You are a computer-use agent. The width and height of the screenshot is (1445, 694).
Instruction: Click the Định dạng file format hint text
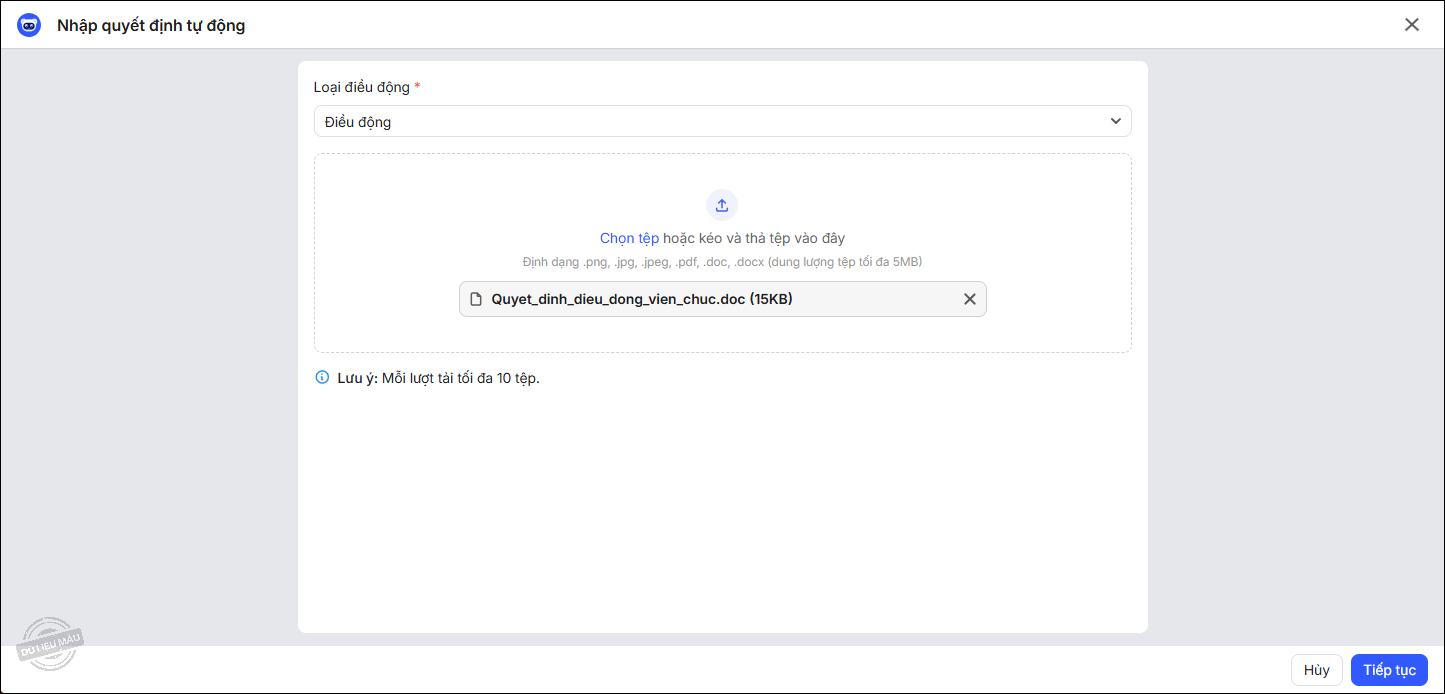pos(722,262)
